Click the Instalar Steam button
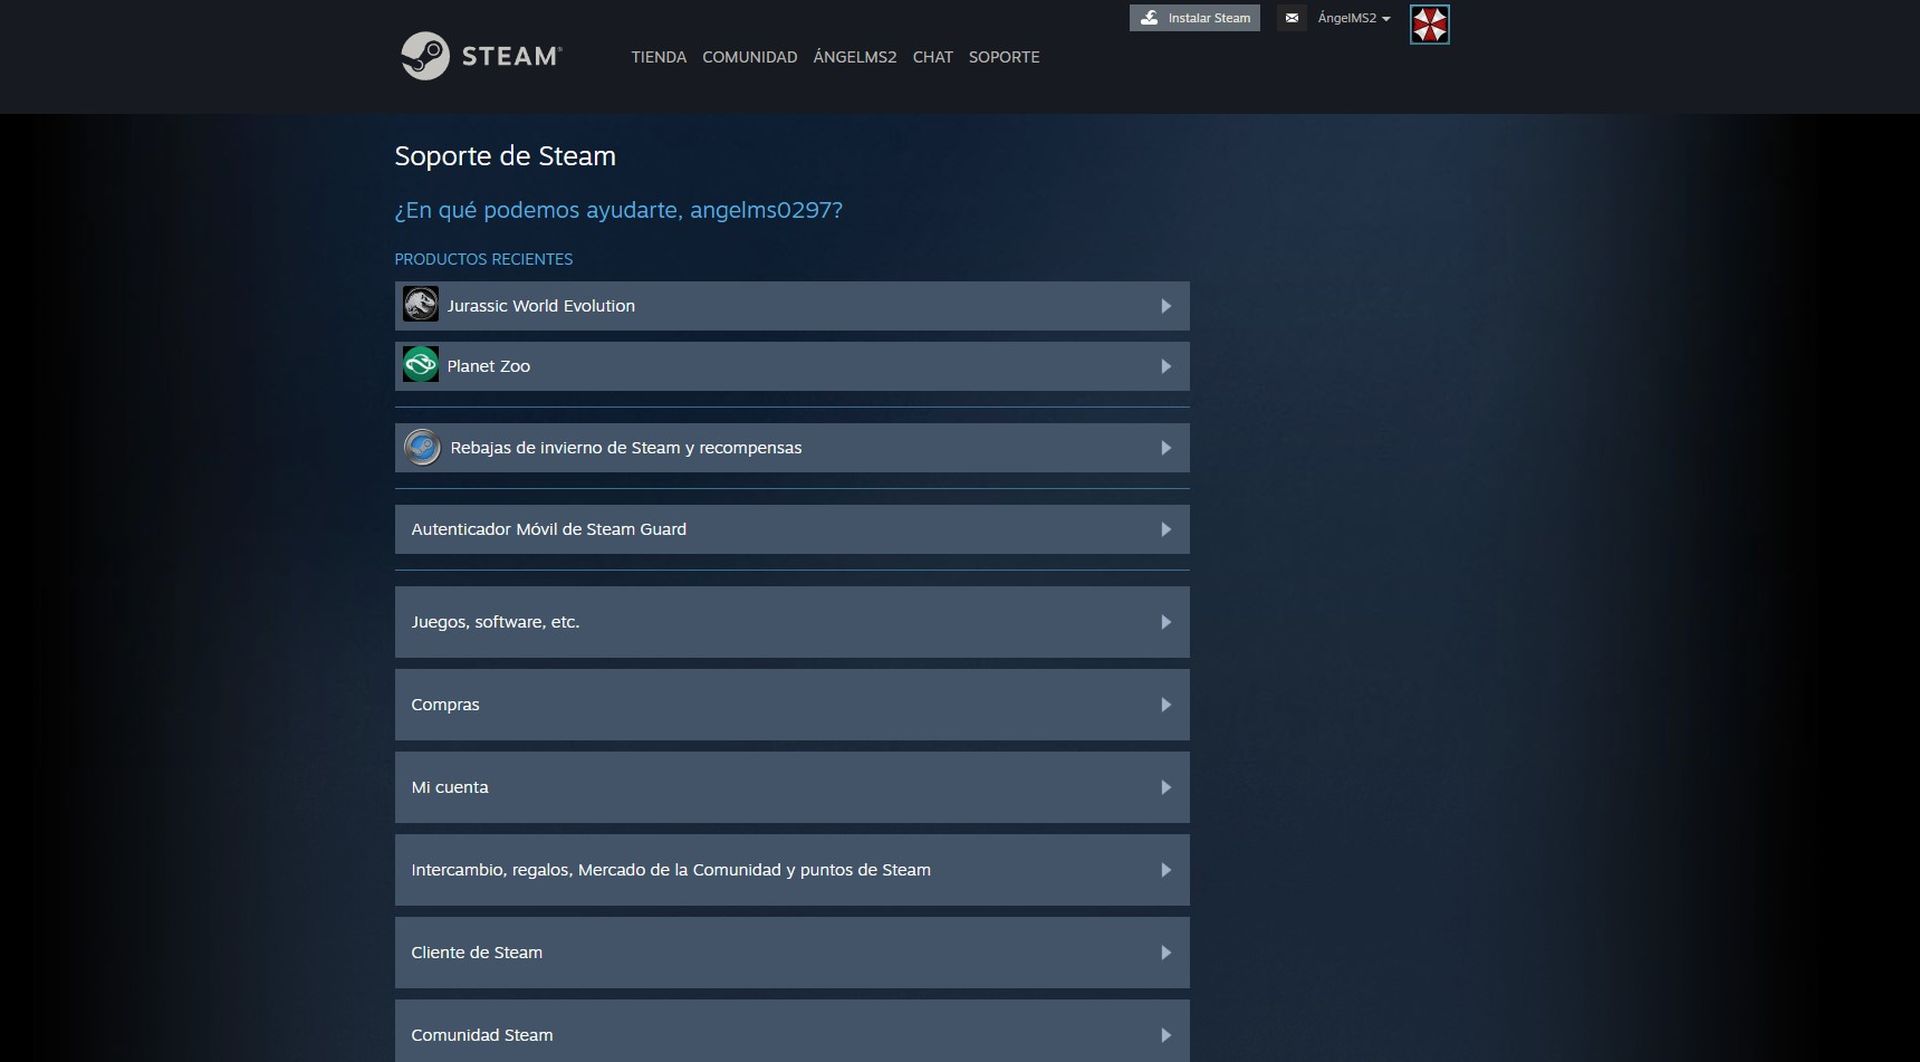Viewport: 1920px width, 1062px height. (1194, 17)
